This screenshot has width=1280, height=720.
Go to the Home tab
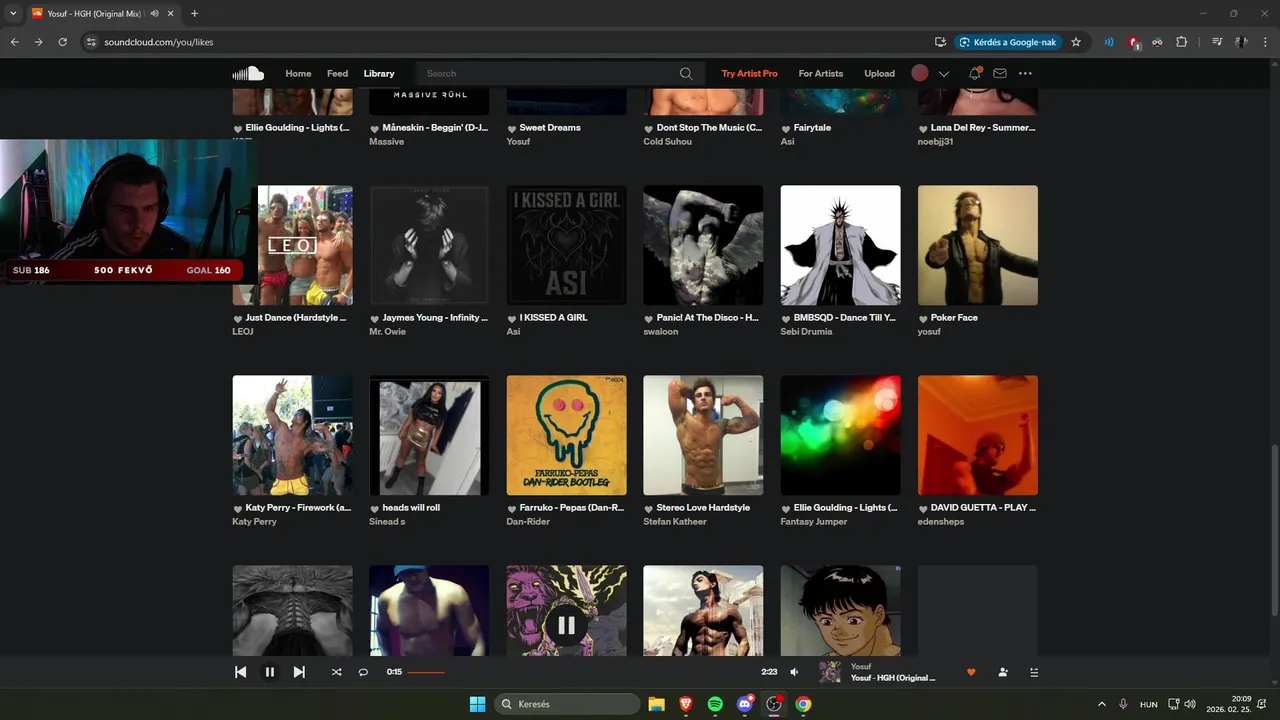coord(298,73)
